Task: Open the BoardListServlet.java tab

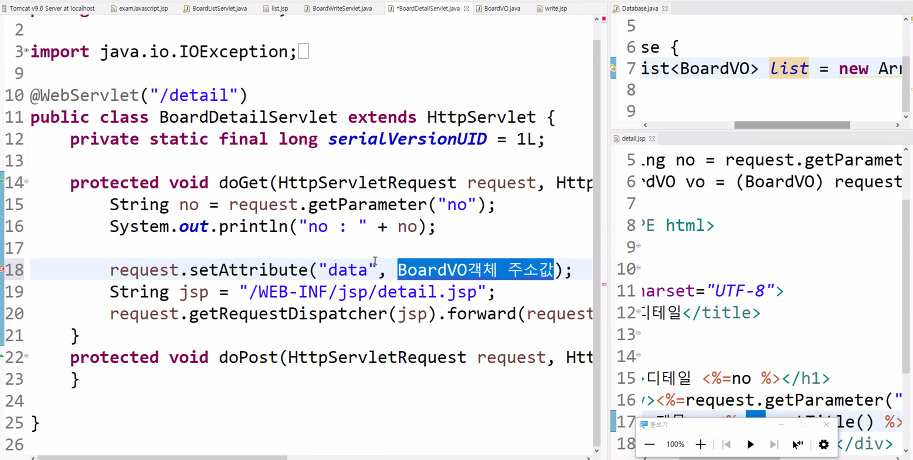Action: pos(215,9)
